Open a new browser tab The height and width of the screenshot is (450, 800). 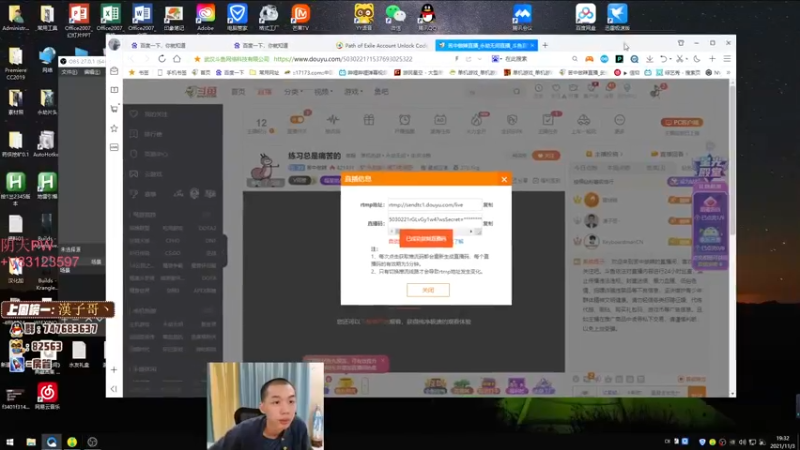545,45
